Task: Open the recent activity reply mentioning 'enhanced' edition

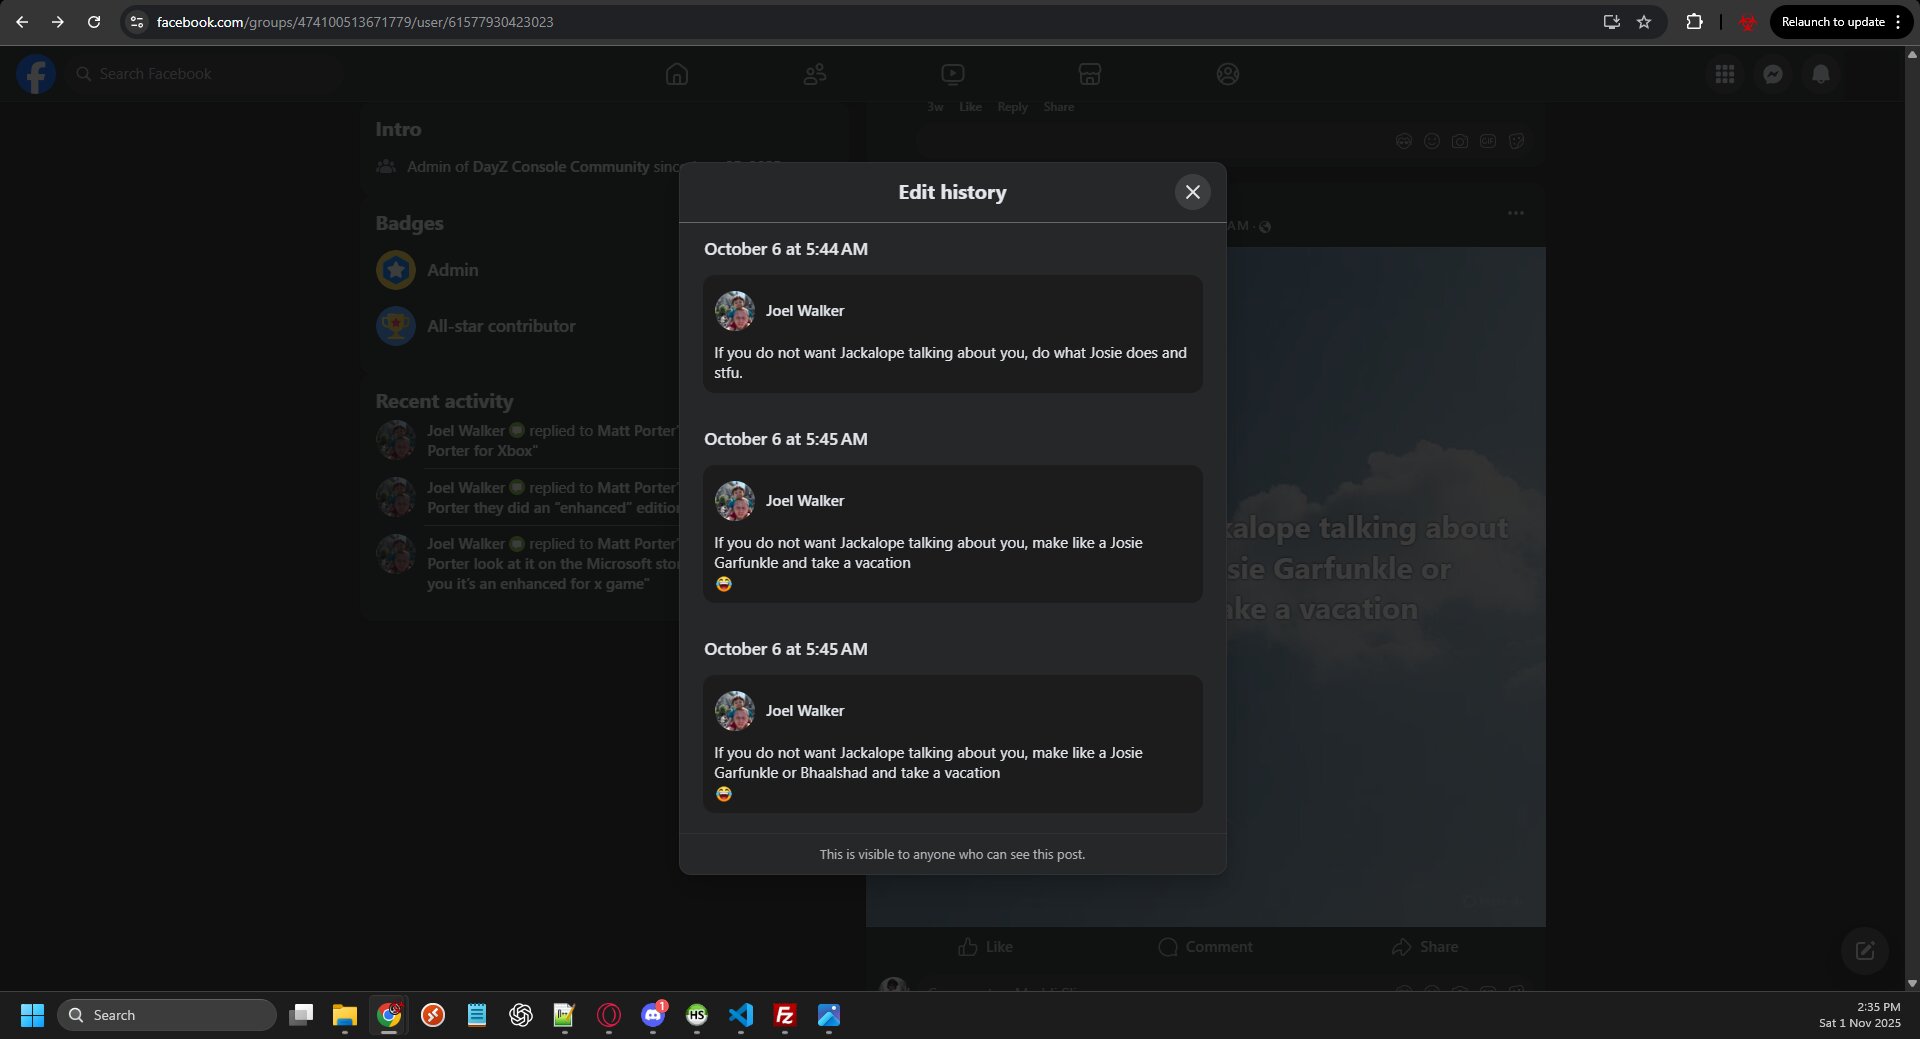Action: (528, 498)
